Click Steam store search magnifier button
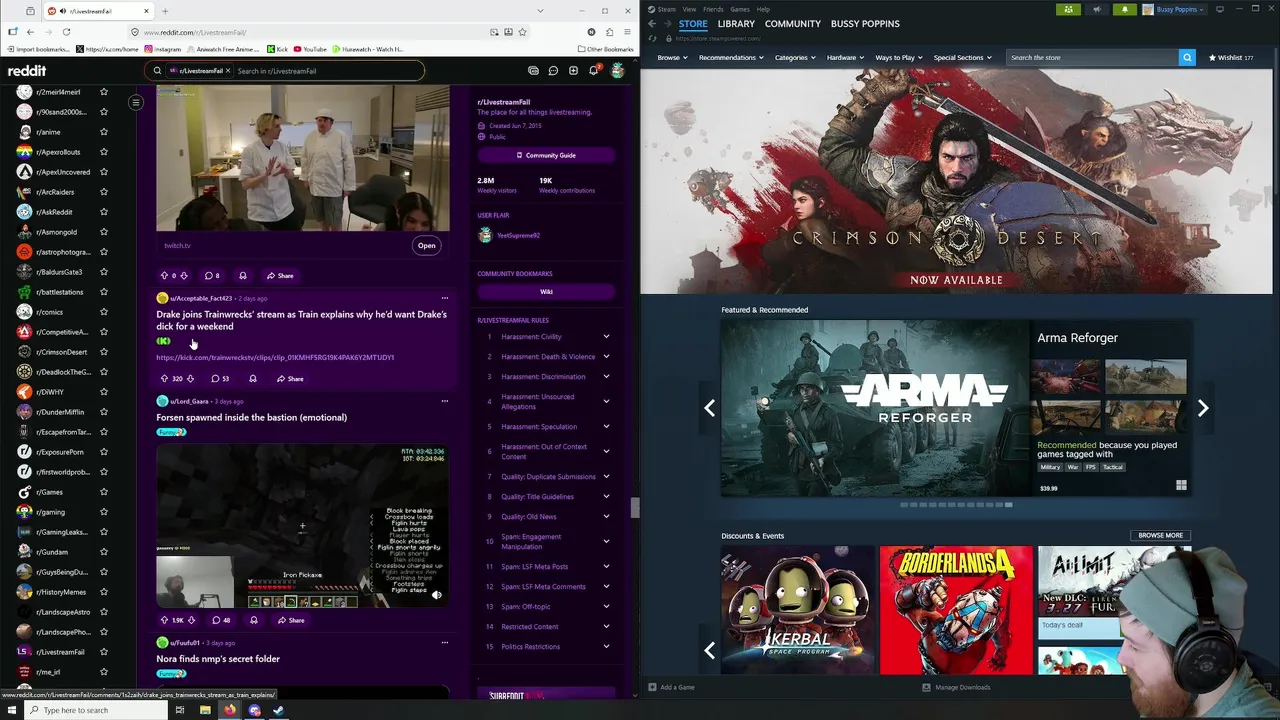Screen dimensions: 1280x720 [1187, 57]
